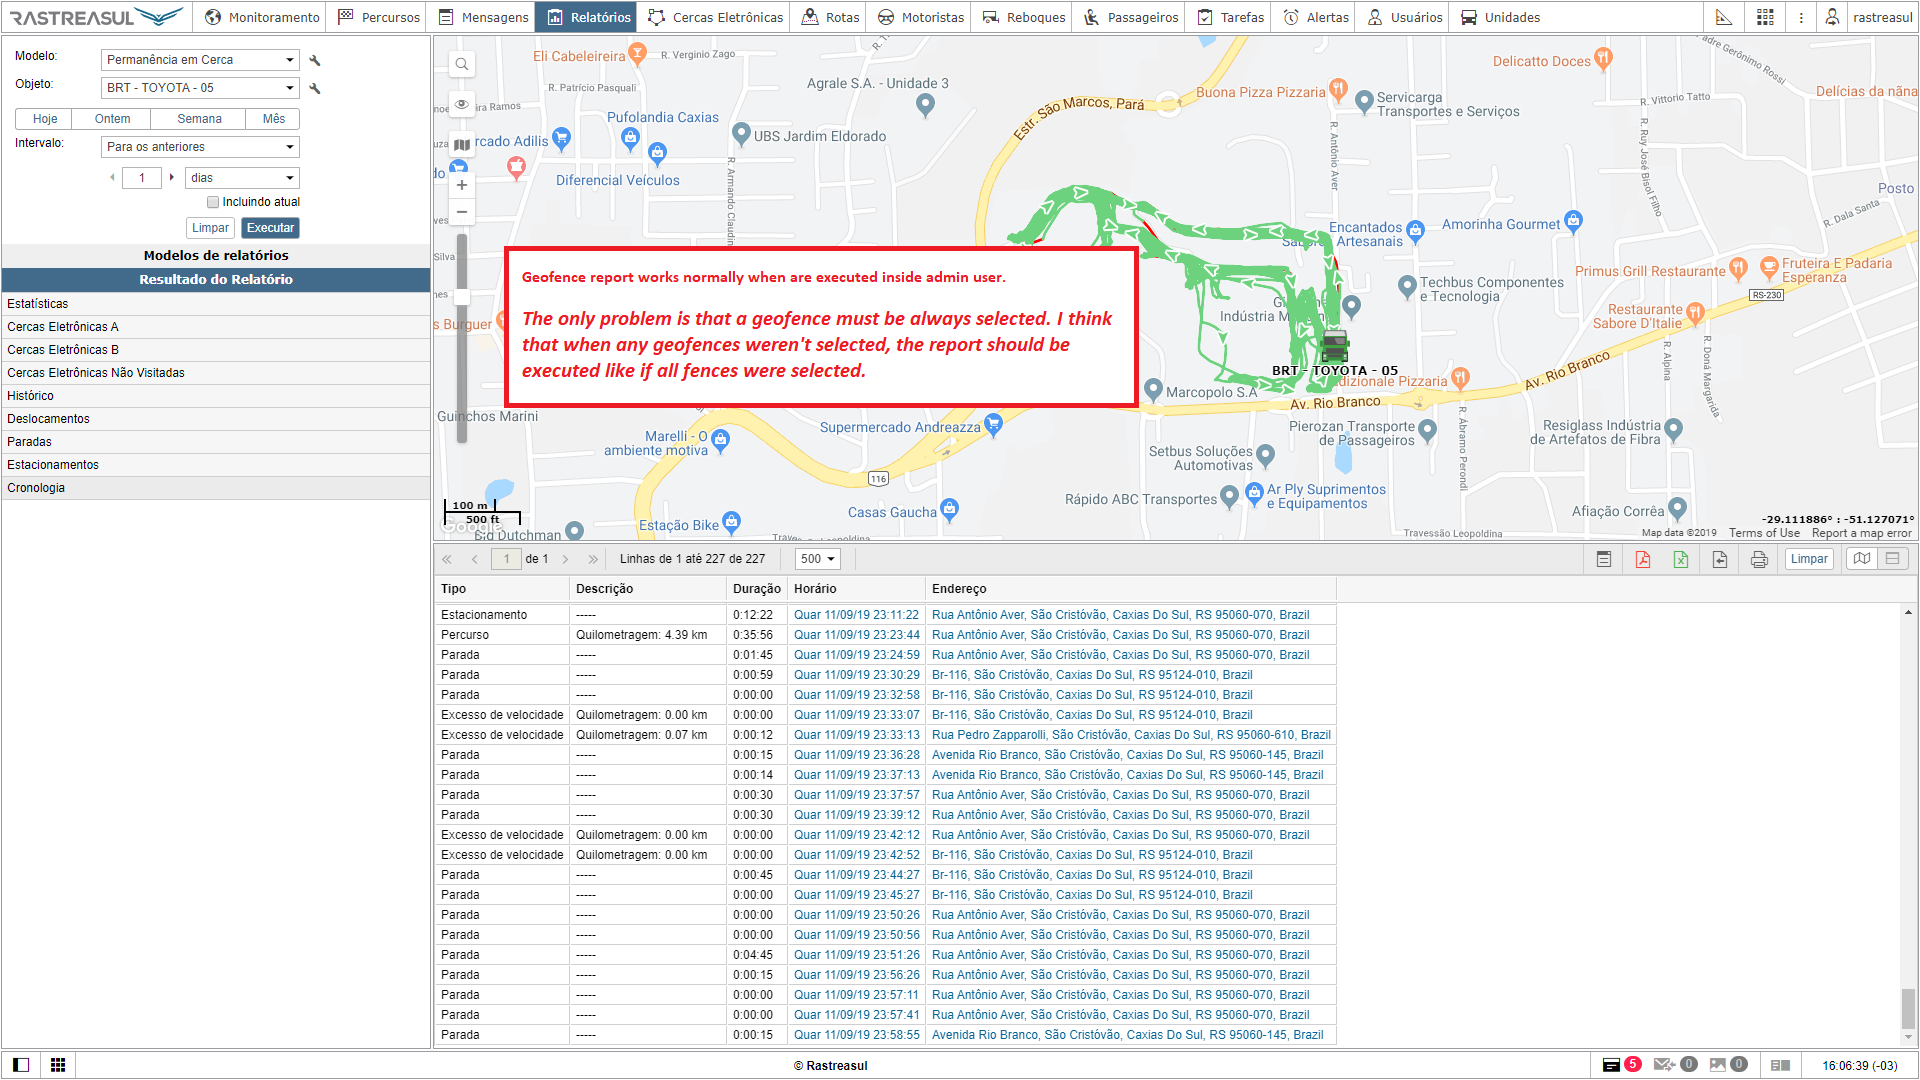1920x1080 pixels.
Task: Zoom in on the map
Action: [462, 185]
